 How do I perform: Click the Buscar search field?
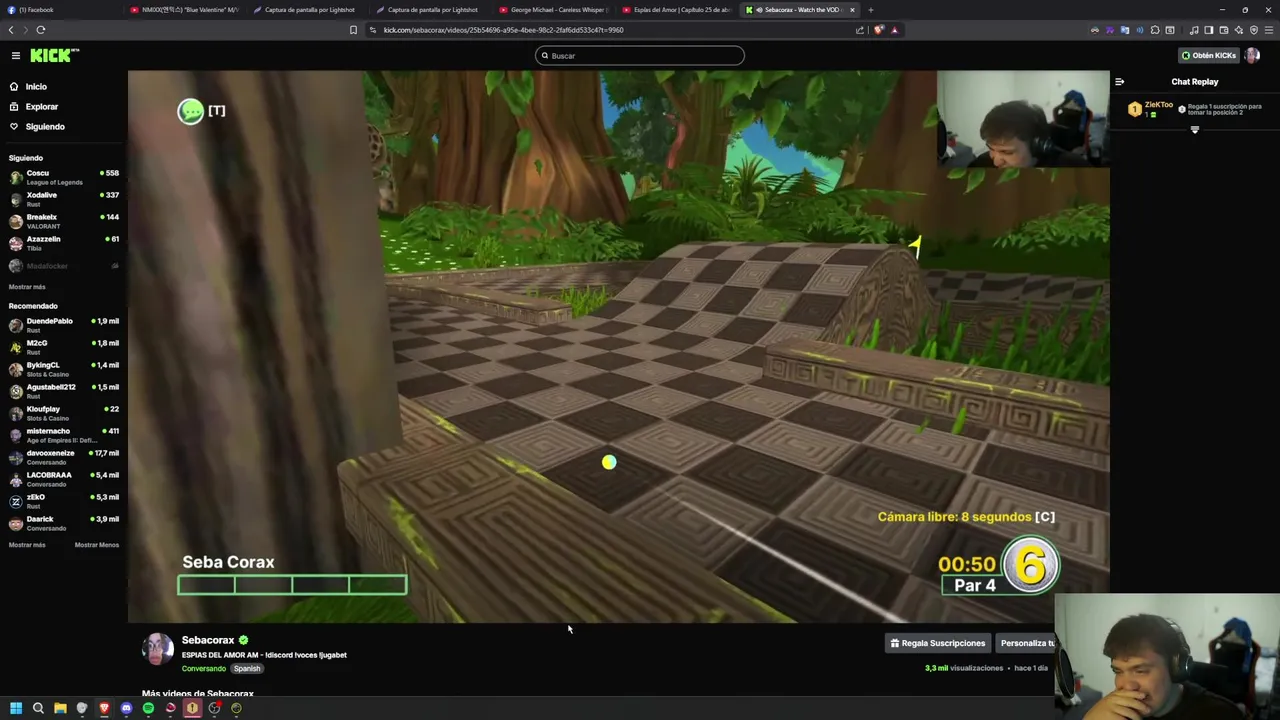pos(640,56)
